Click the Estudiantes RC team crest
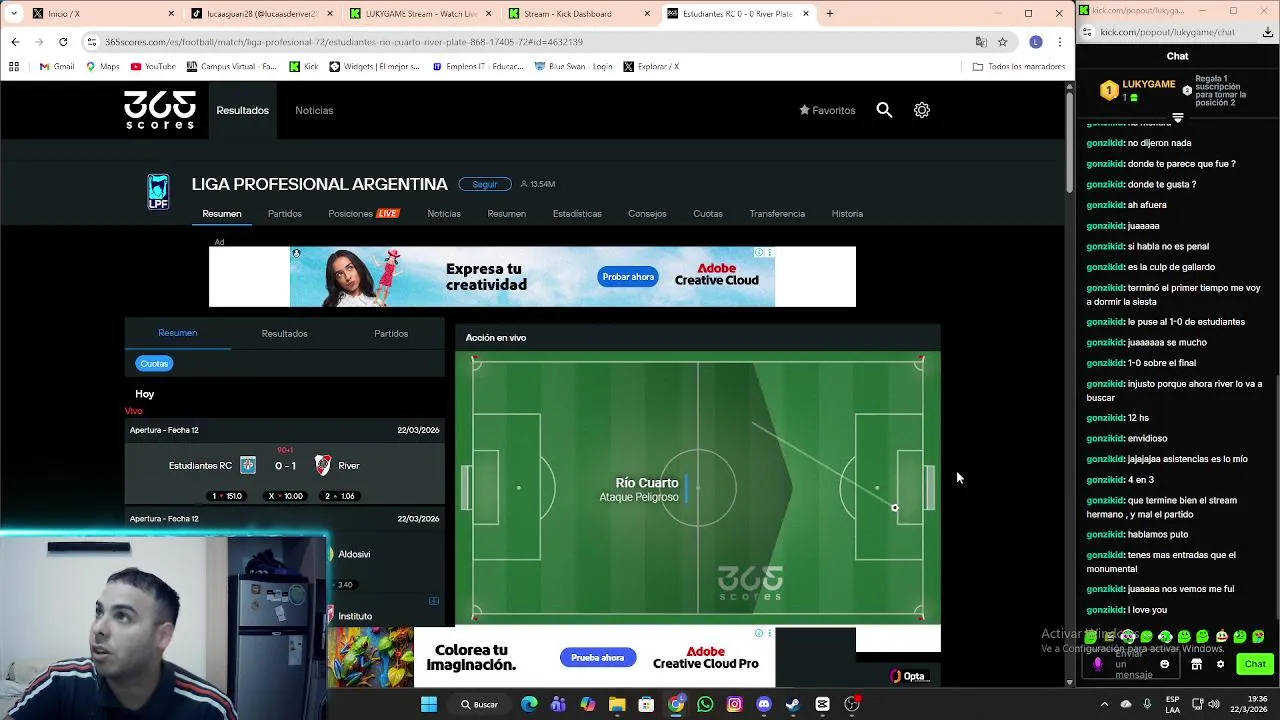 click(248, 466)
